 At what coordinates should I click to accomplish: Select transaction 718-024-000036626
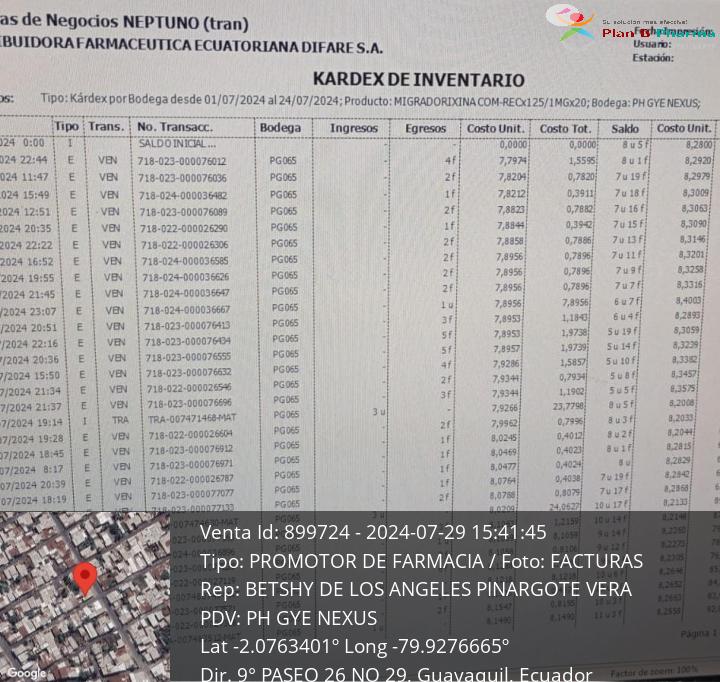click(x=186, y=277)
